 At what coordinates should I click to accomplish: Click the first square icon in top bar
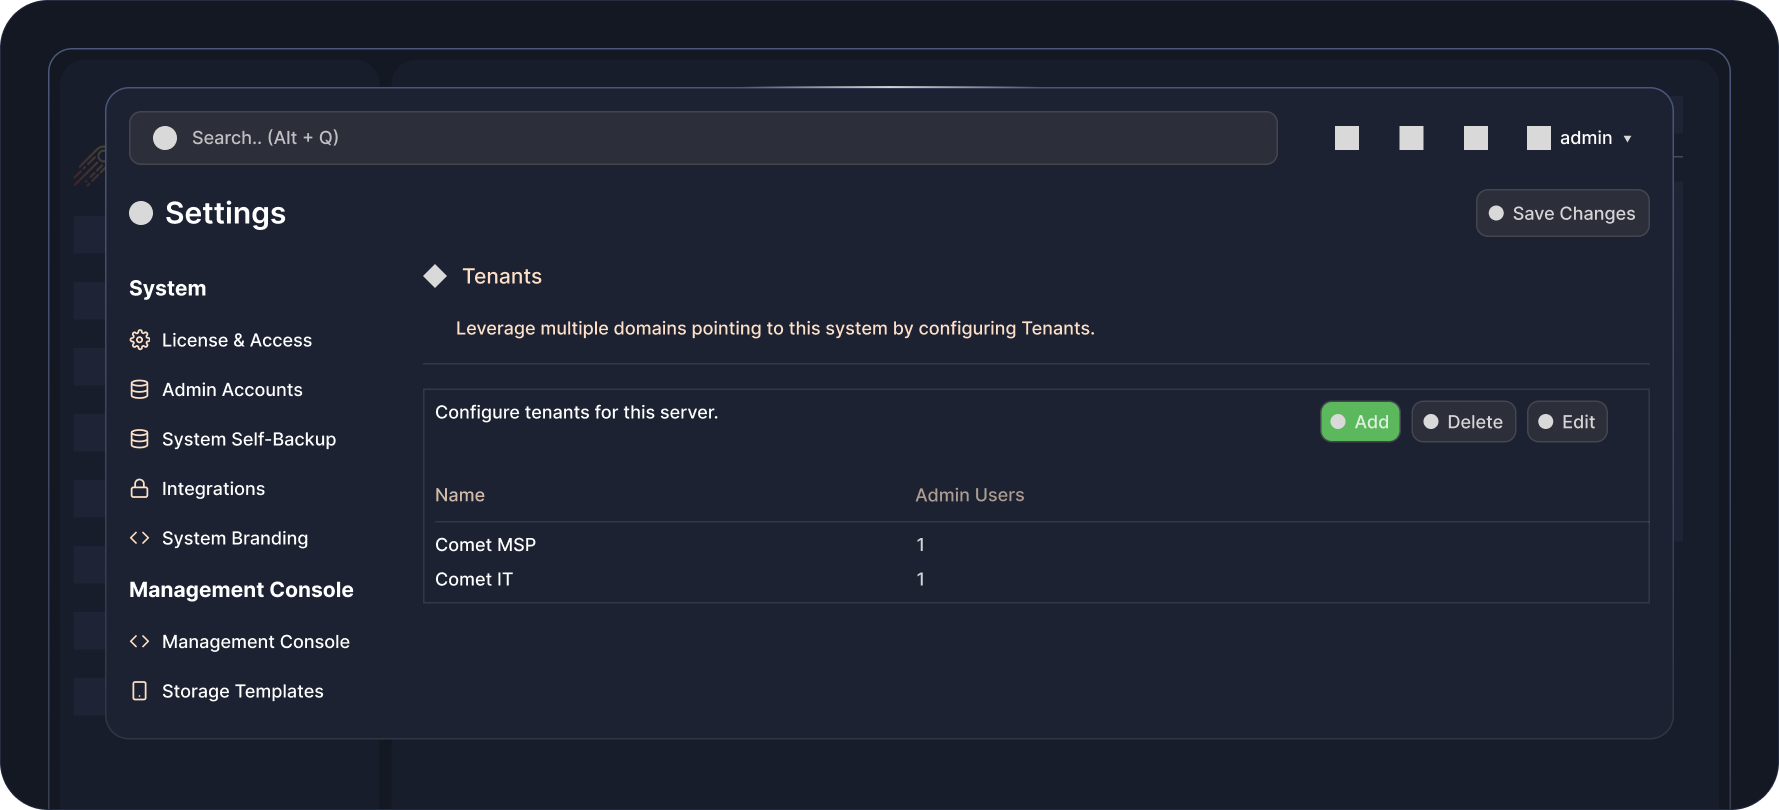coord(1347,138)
